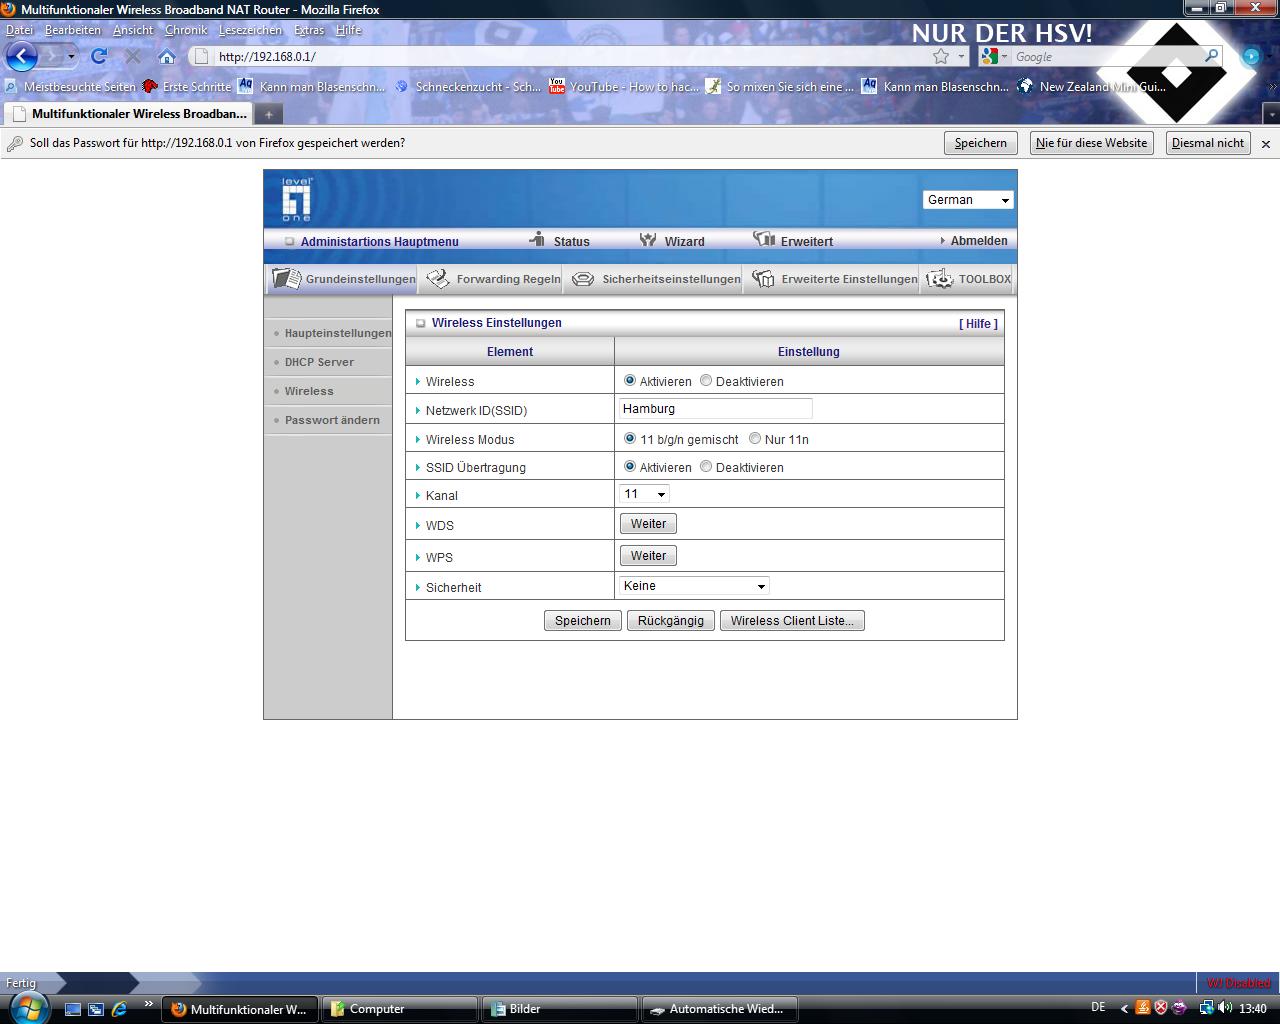Open the German language dropdown
Image resolution: width=1280 pixels, height=1024 pixels.
[967, 200]
